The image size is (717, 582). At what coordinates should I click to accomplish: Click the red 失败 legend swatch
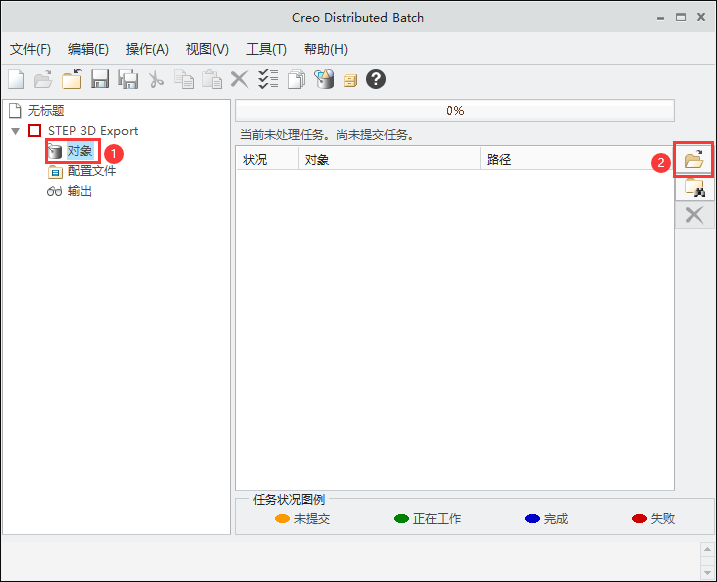click(639, 518)
